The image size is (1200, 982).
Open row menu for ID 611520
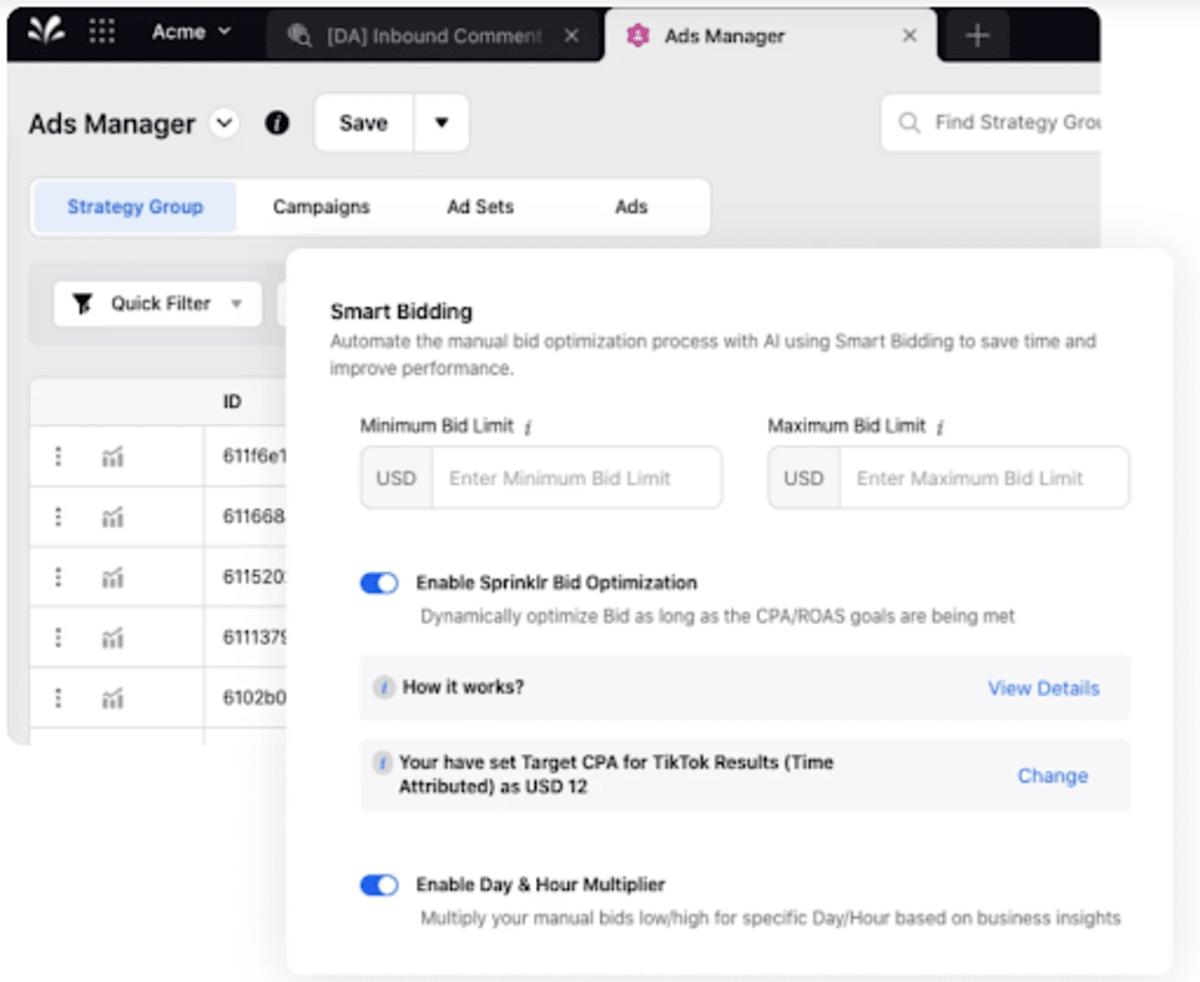coord(58,578)
